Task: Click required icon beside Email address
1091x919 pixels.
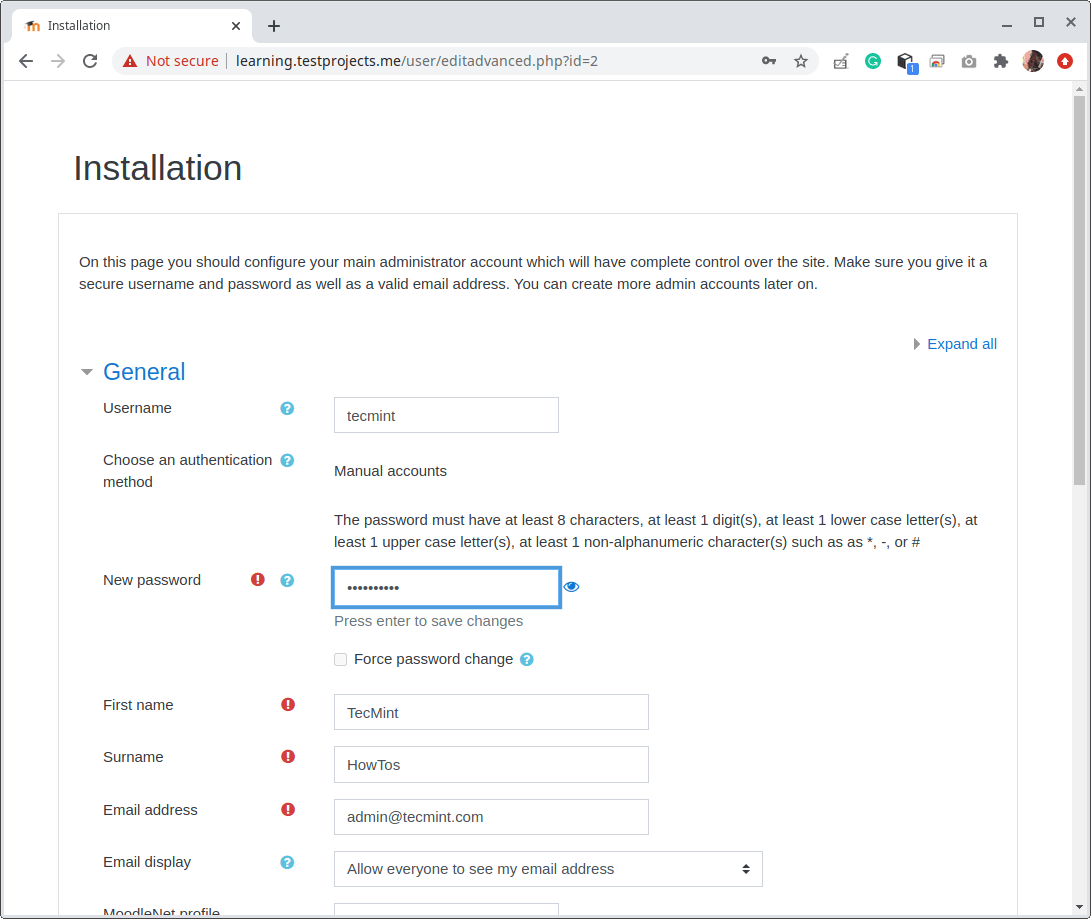Action: click(288, 809)
